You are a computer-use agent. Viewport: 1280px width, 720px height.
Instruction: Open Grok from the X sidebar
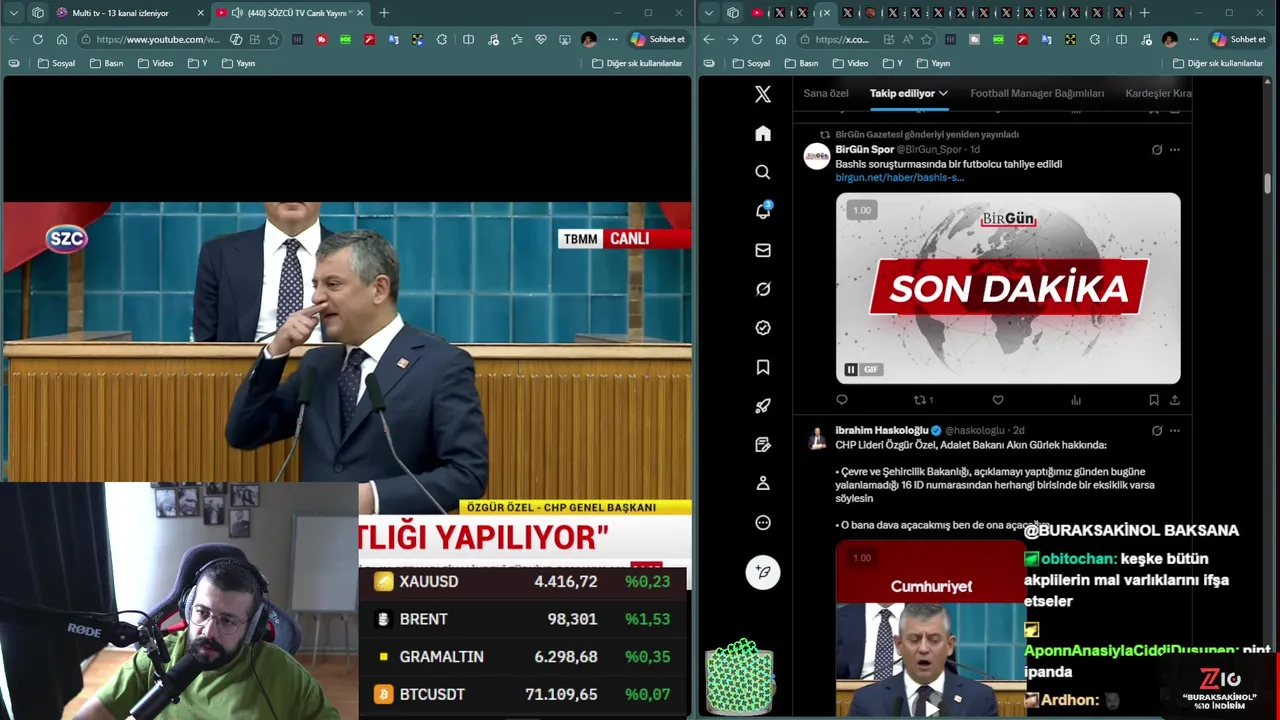tap(763, 289)
